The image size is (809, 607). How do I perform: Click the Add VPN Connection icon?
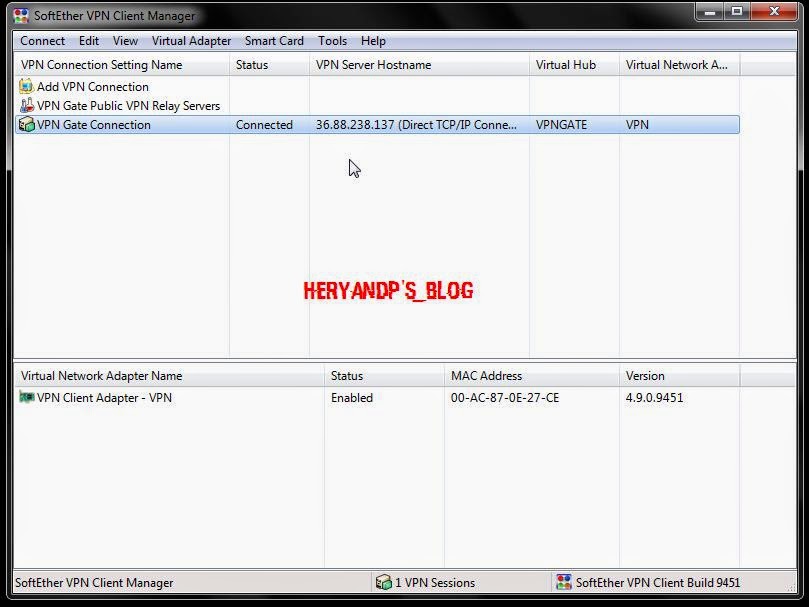click(26, 86)
